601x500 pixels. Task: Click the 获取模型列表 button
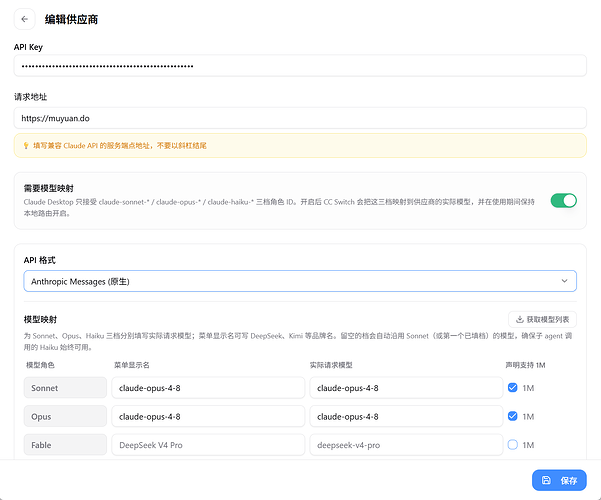[542, 319]
